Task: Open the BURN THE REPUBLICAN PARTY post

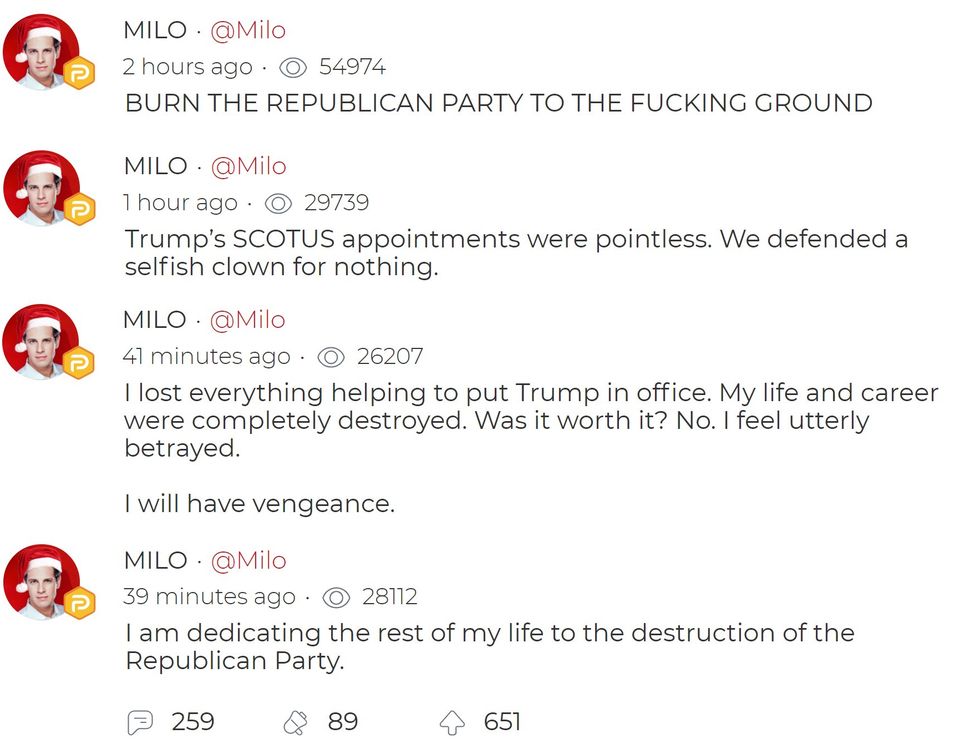Action: pyautogui.click(x=498, y=102)
